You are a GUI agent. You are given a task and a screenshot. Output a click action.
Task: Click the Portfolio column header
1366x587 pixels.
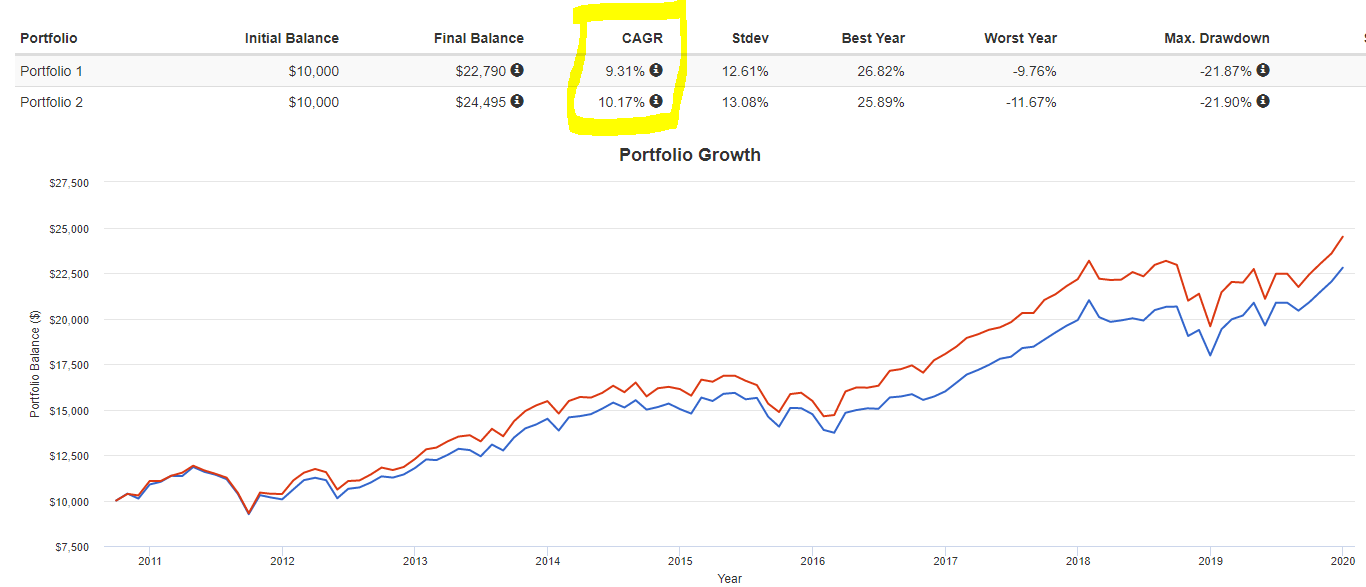(x=48, y=38)
